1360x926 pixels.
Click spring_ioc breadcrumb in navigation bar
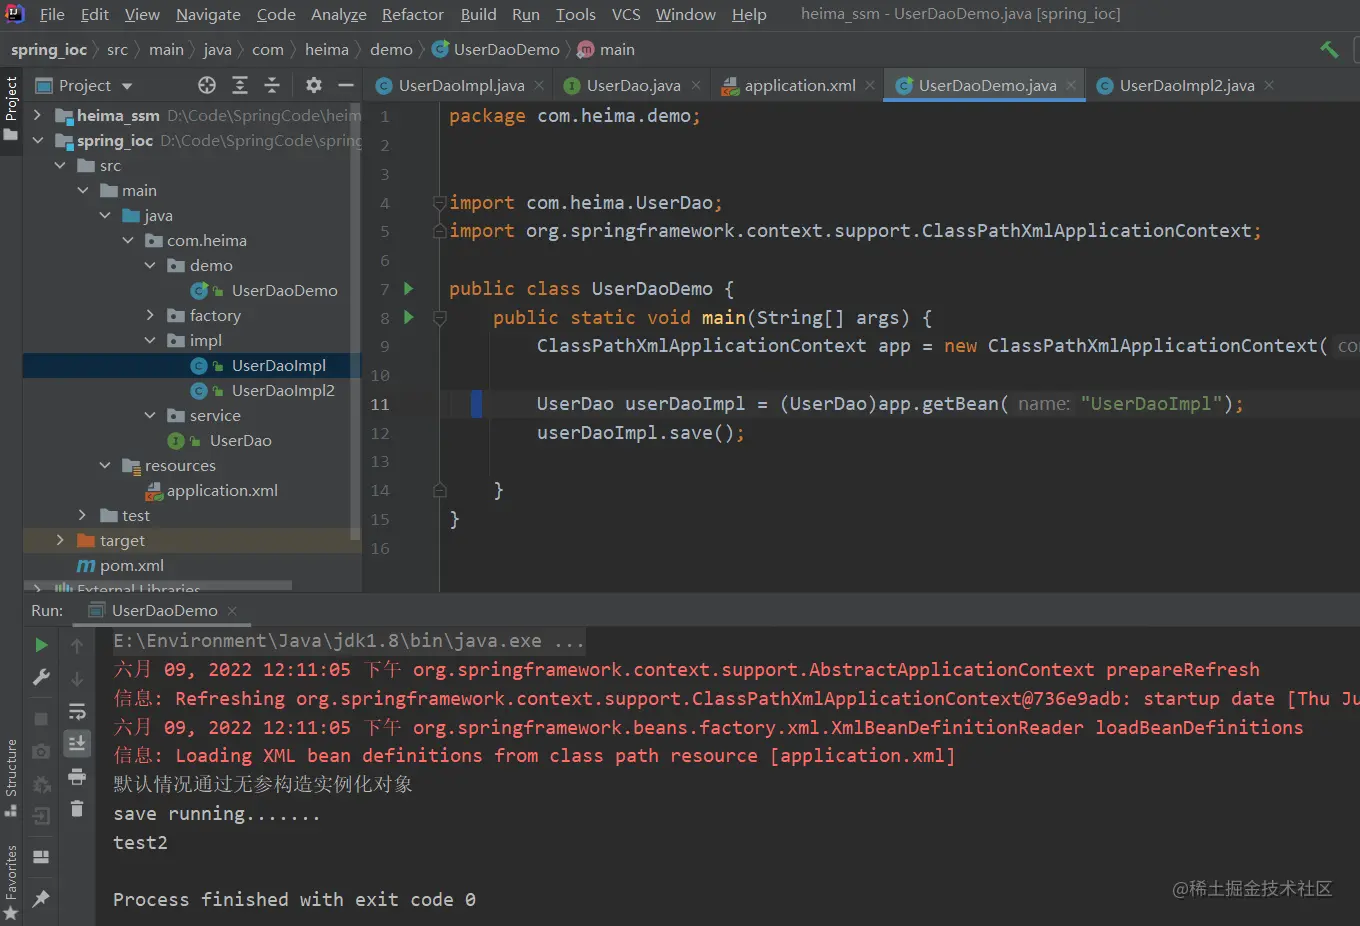tap(49, 49)
